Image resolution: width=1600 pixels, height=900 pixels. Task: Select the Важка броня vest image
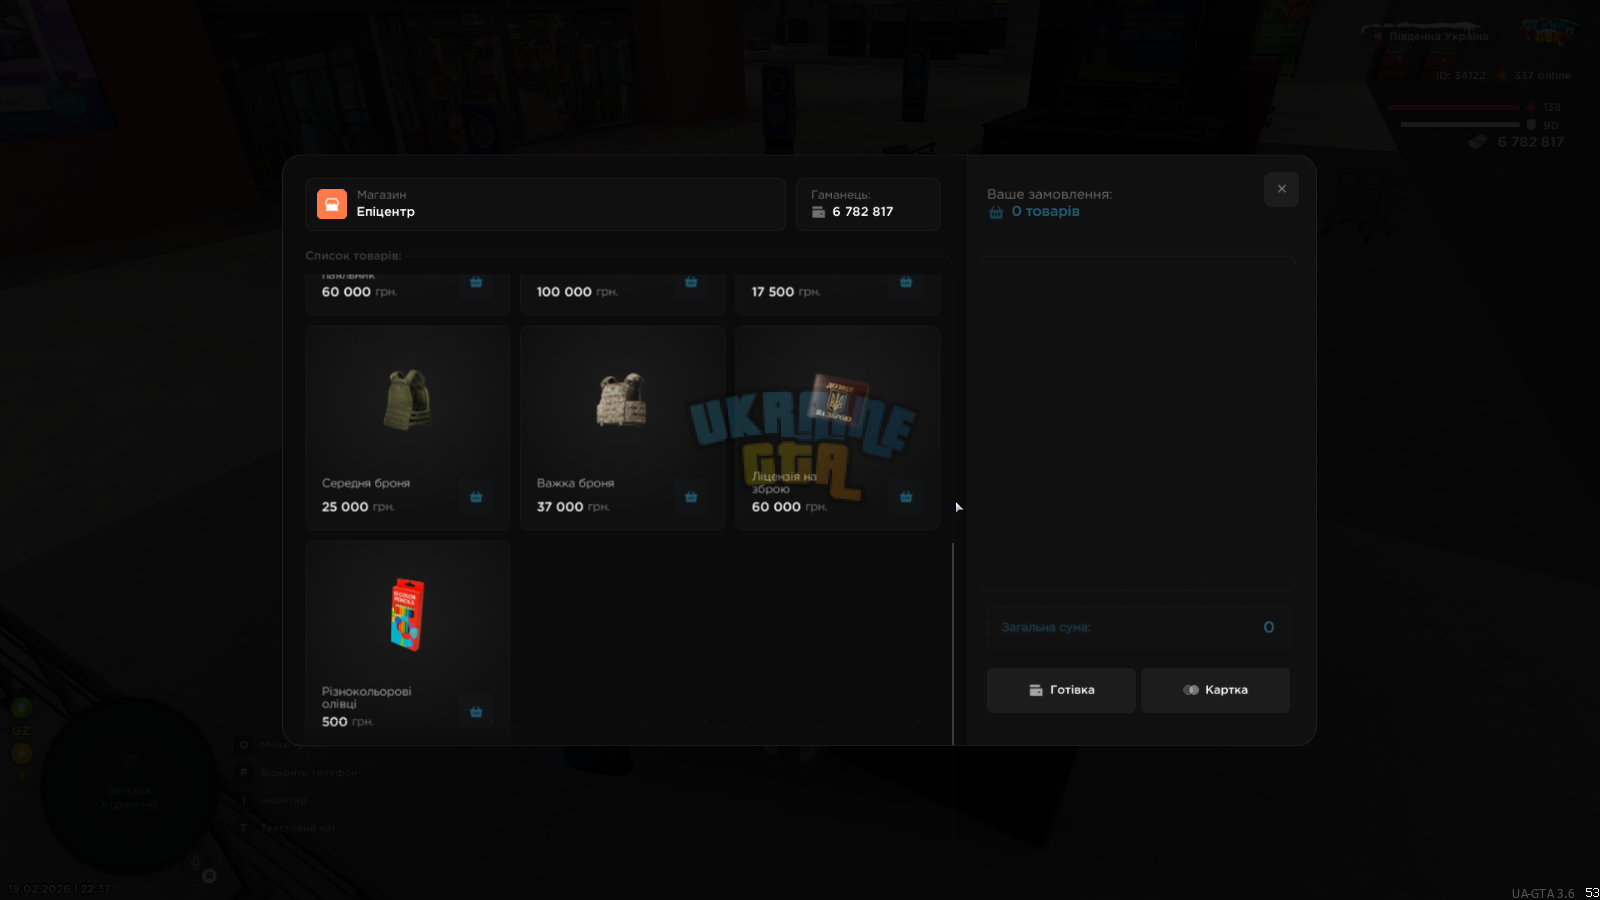(x=622, y=399)
